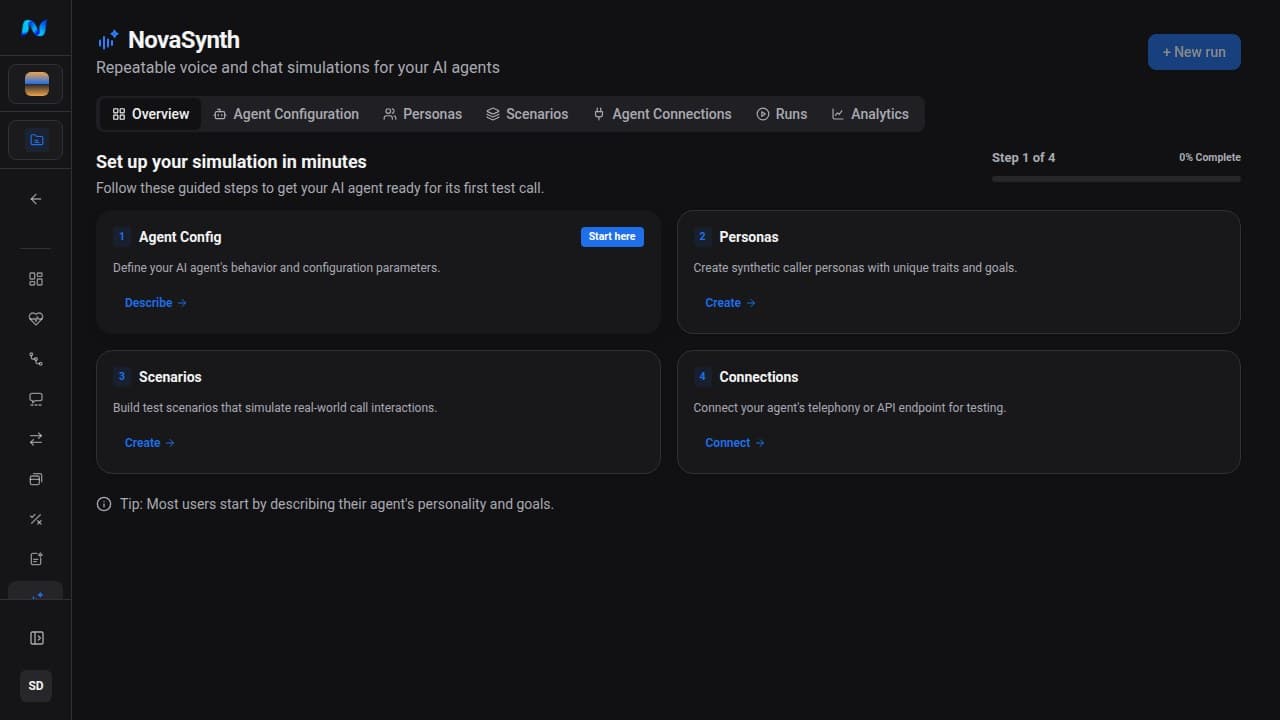Screen dimensions: 1280x720
Task: Open the orange workspace avatar switcher
Action: (x=36, y=84)
